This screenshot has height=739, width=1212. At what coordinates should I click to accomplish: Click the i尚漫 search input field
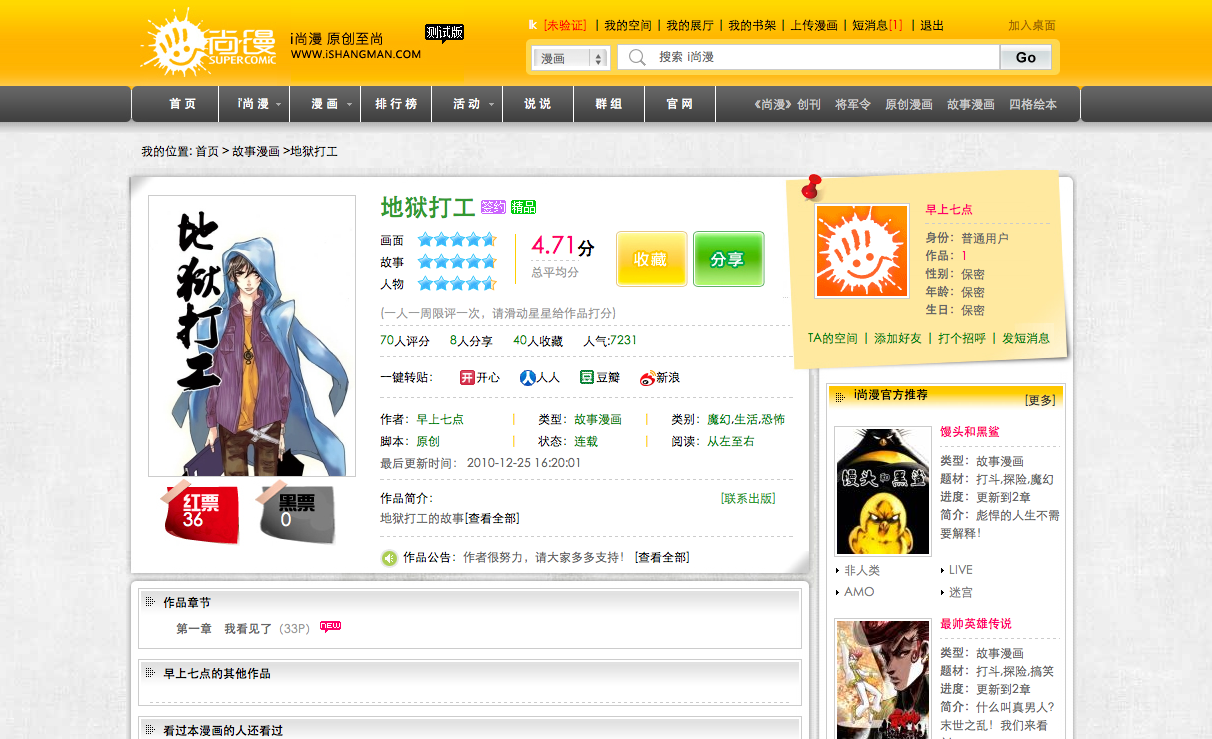pos(825,58)
